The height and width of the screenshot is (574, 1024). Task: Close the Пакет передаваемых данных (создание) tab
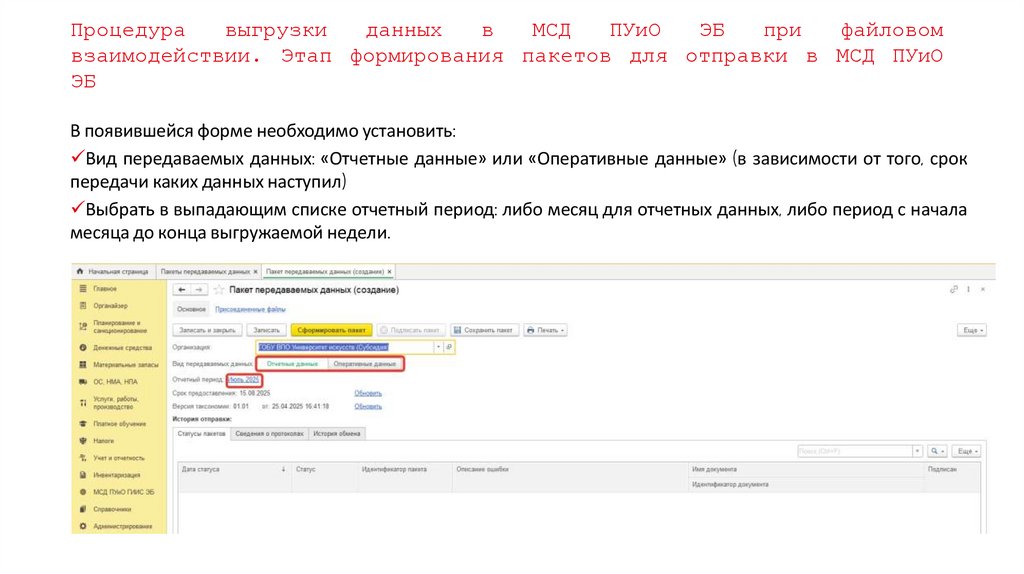click(389, 272)
